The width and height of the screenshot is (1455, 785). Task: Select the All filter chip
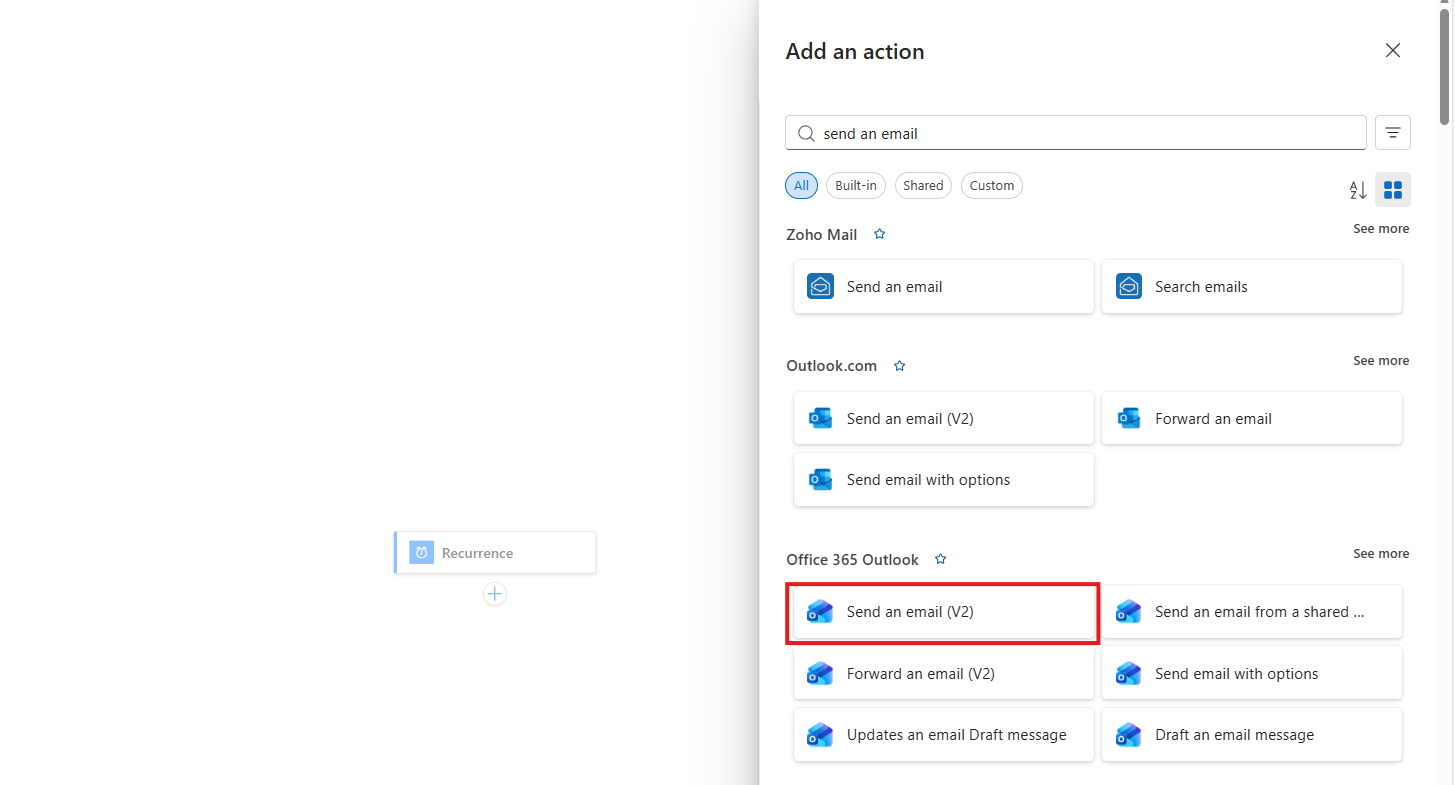pos(802,185)
